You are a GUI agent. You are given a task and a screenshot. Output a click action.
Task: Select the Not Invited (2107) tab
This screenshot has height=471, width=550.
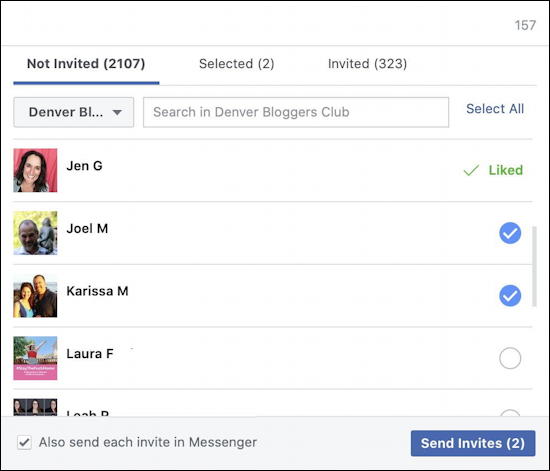pos(86,64)
